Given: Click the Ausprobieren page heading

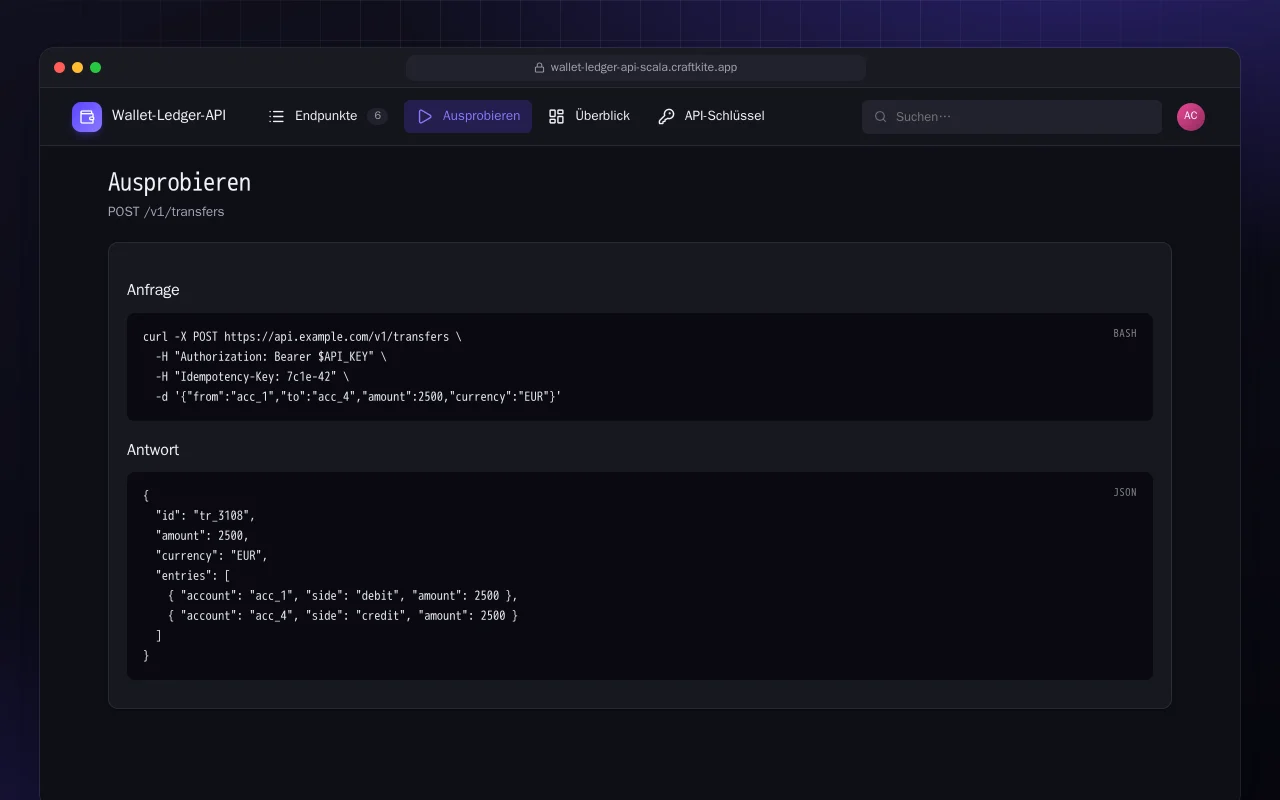Looking at the screenshot, I should click(179, 182).
